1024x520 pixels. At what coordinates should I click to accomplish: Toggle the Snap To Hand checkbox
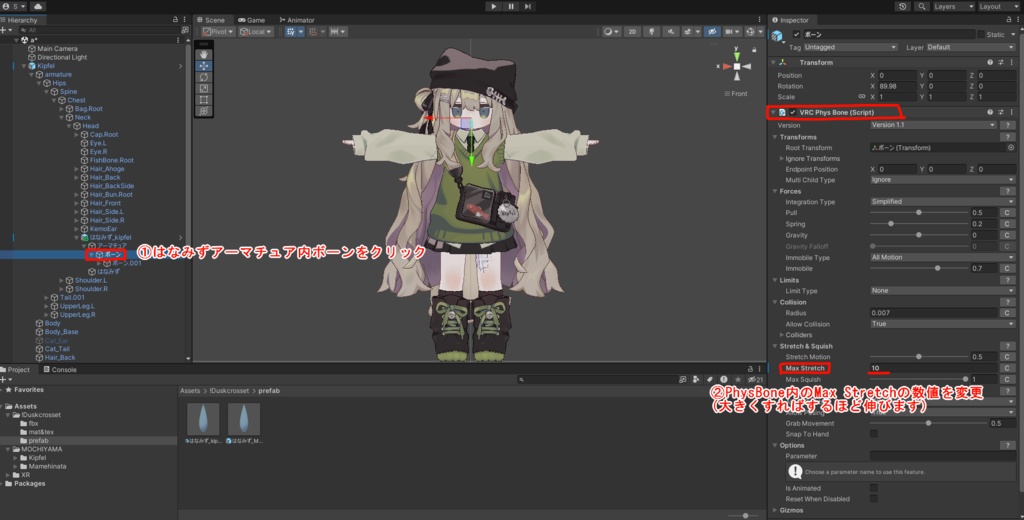pos(874,434)
